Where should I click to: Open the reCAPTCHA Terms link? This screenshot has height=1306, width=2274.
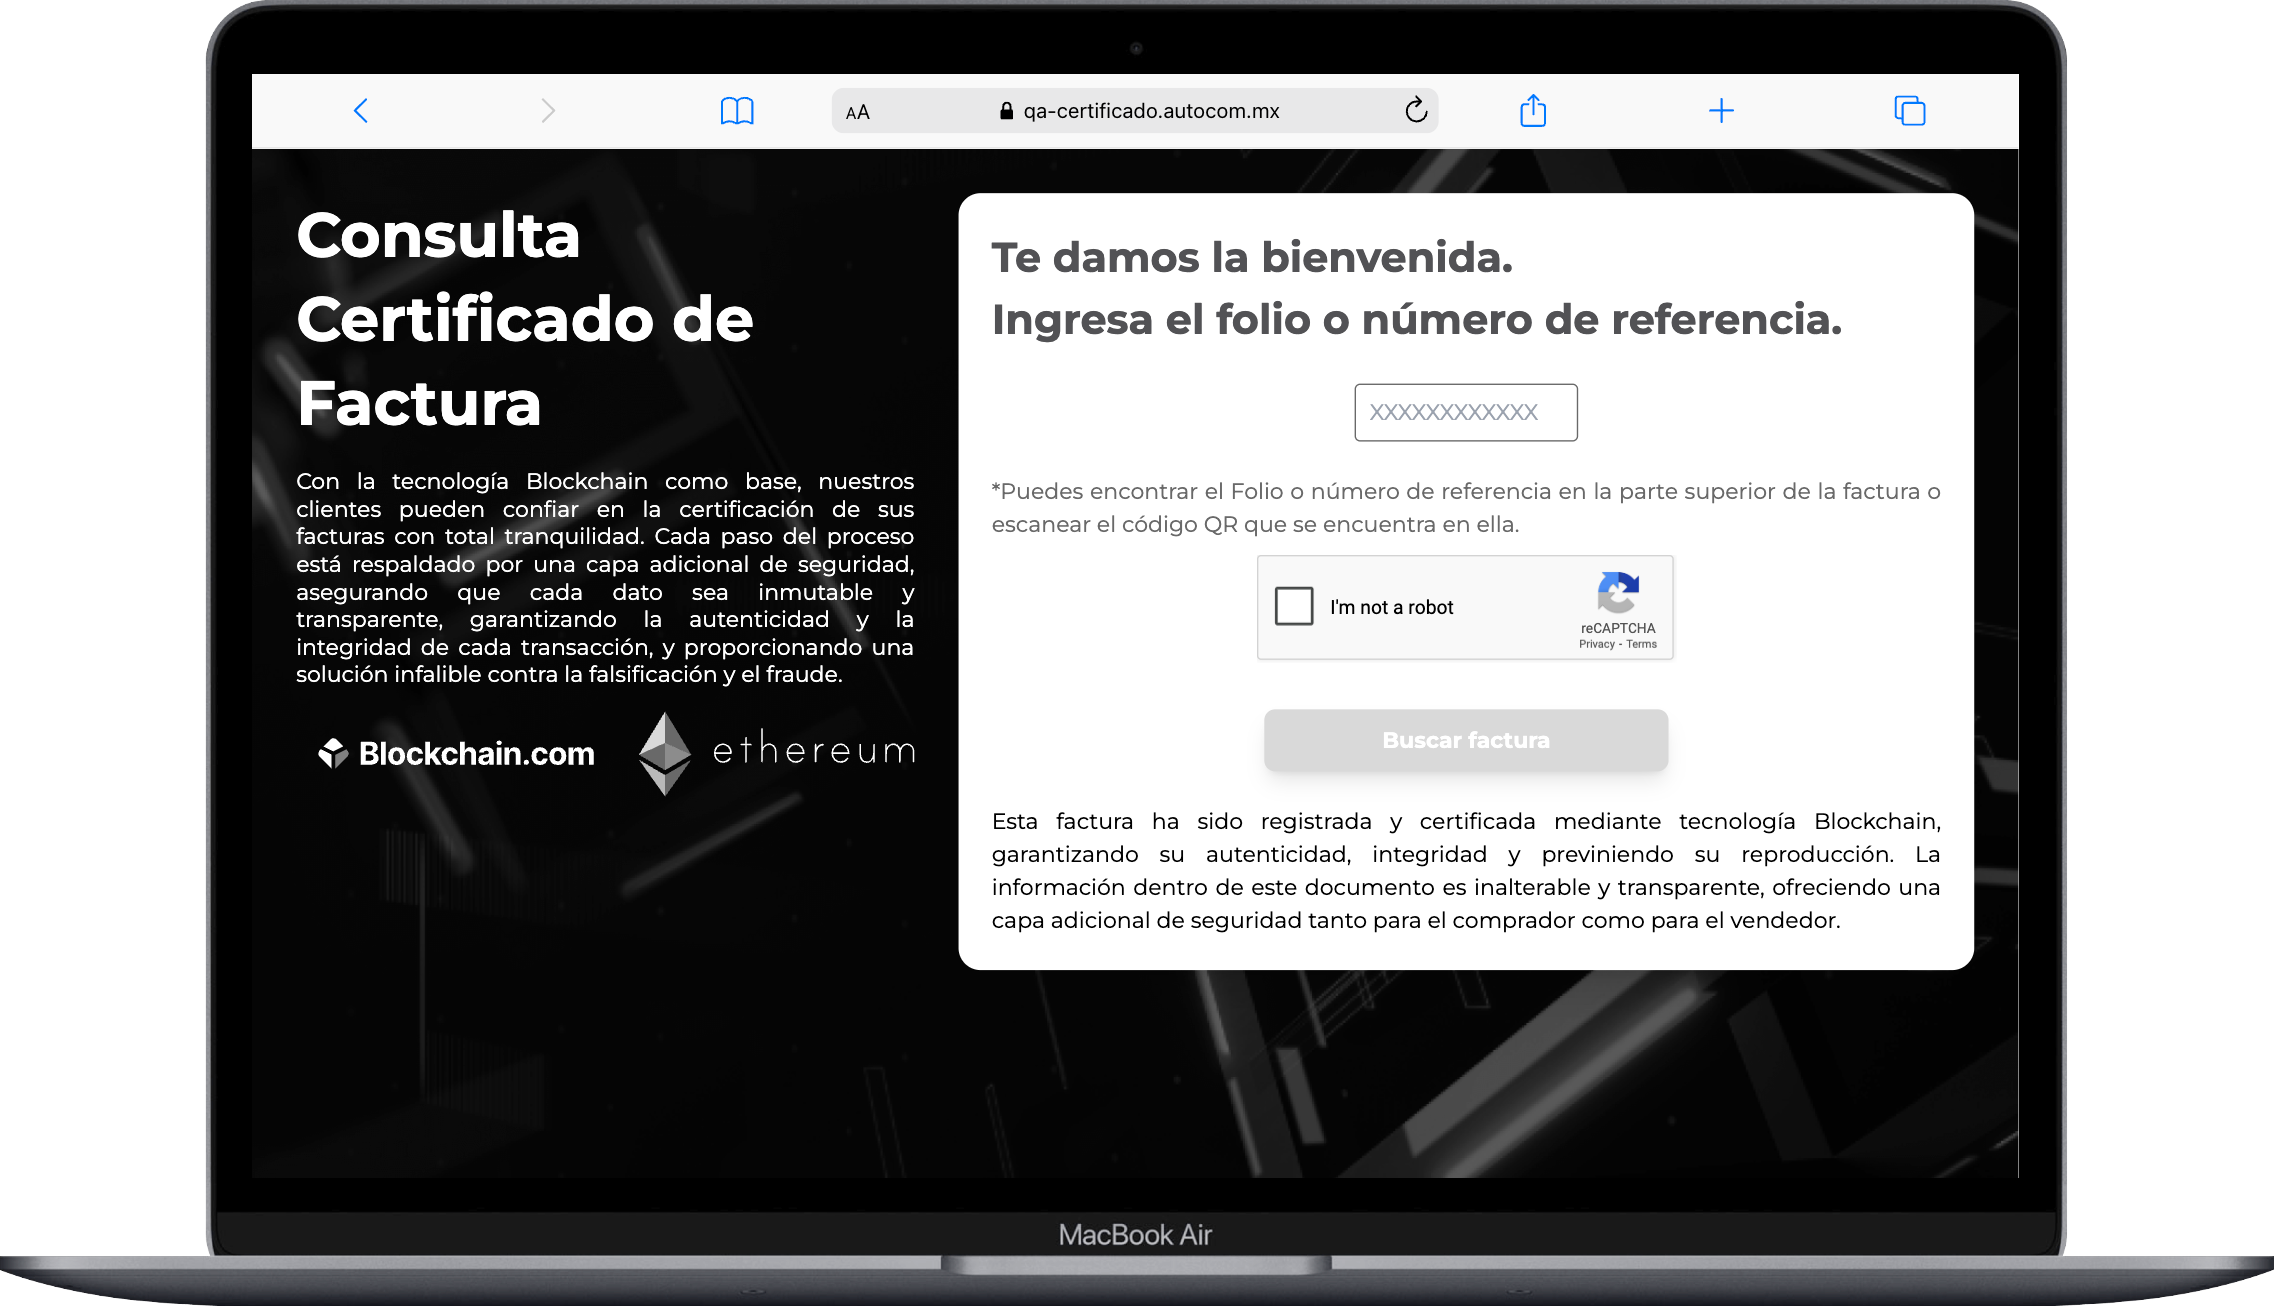(1641, 644)
